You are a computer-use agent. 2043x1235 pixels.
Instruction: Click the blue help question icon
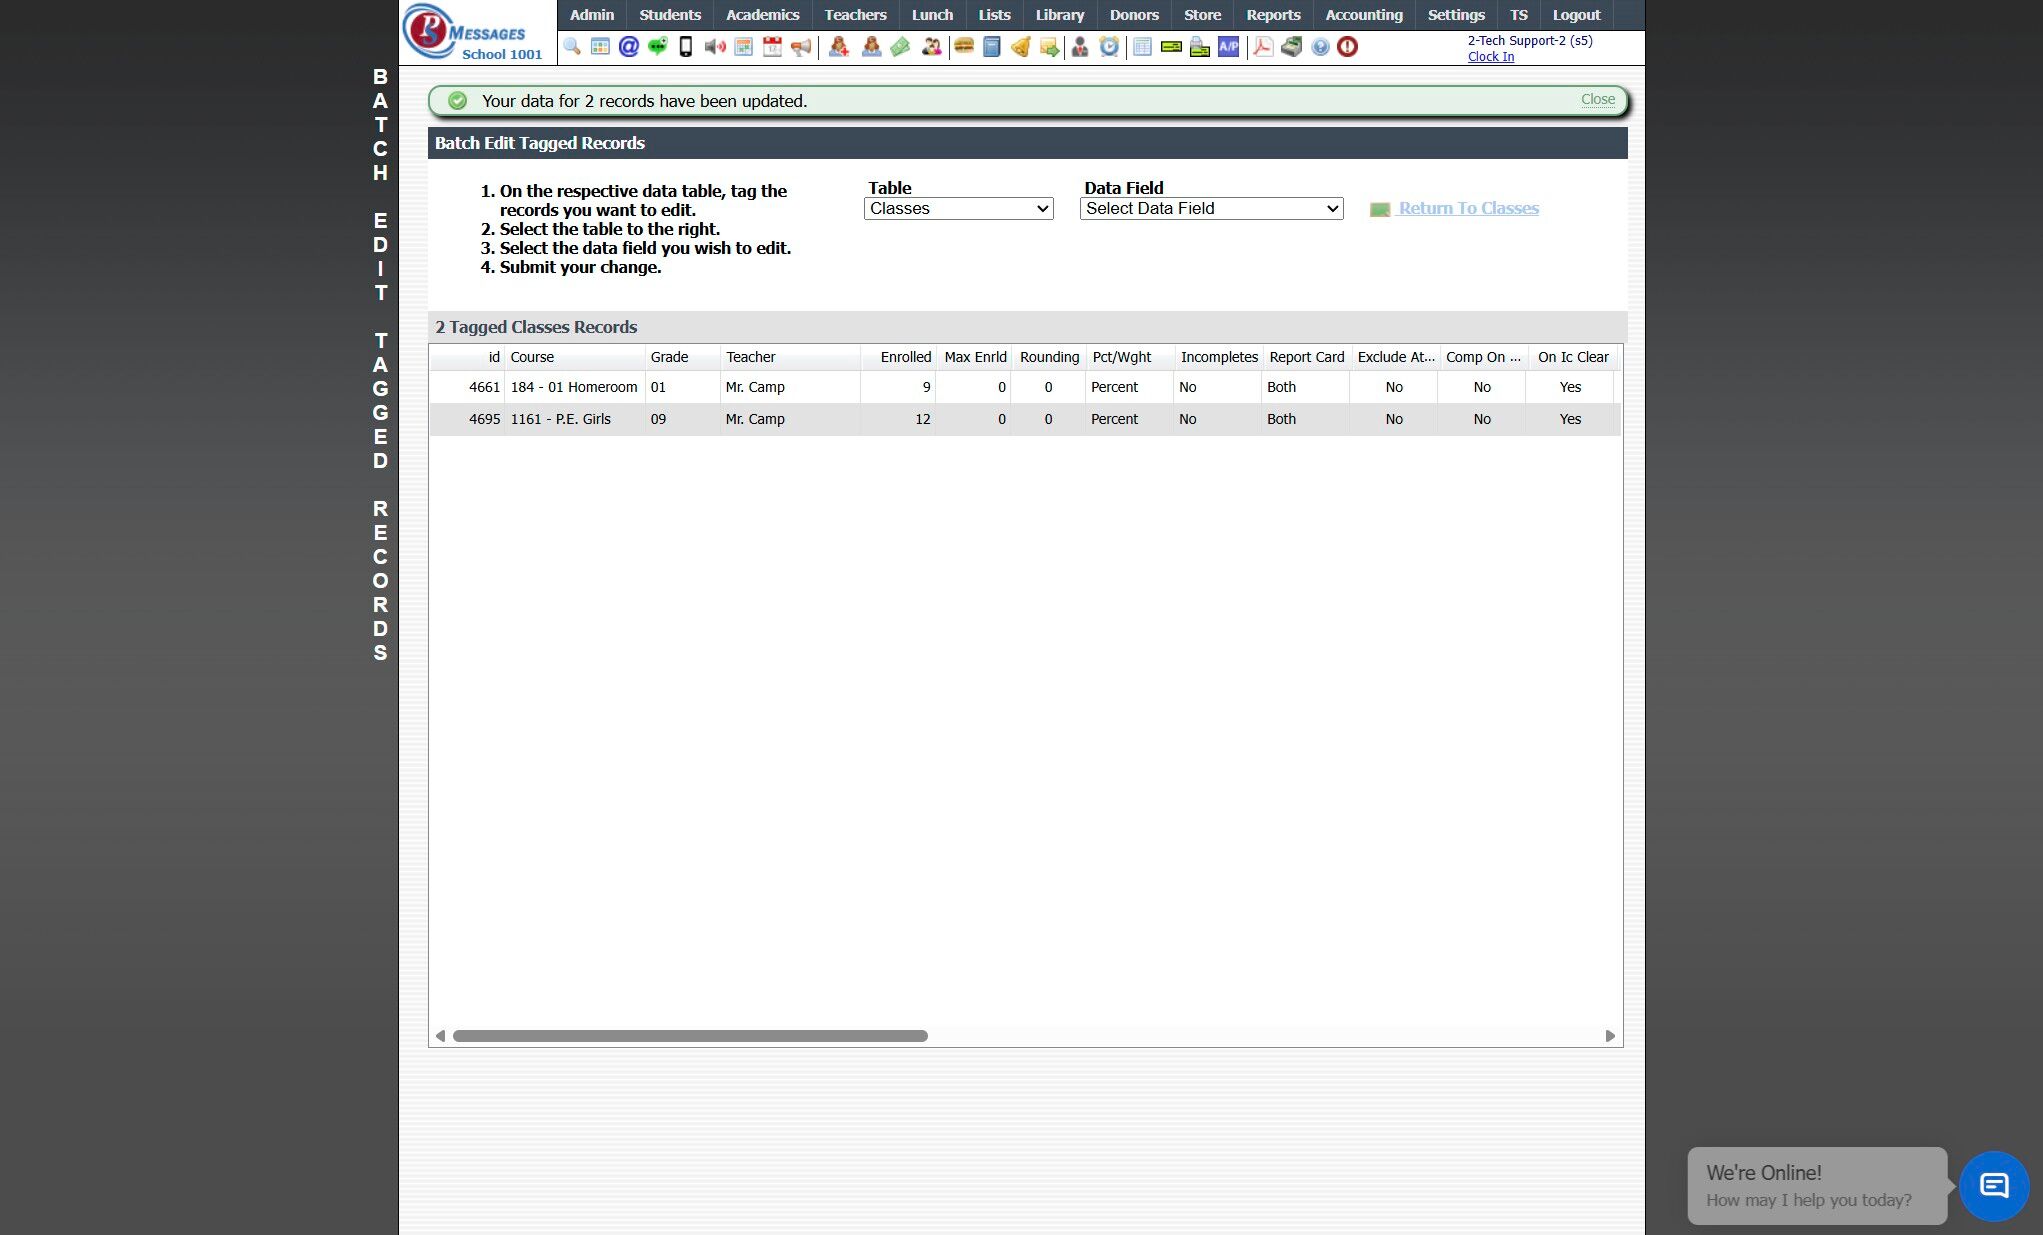click(x=1320, y=47)
